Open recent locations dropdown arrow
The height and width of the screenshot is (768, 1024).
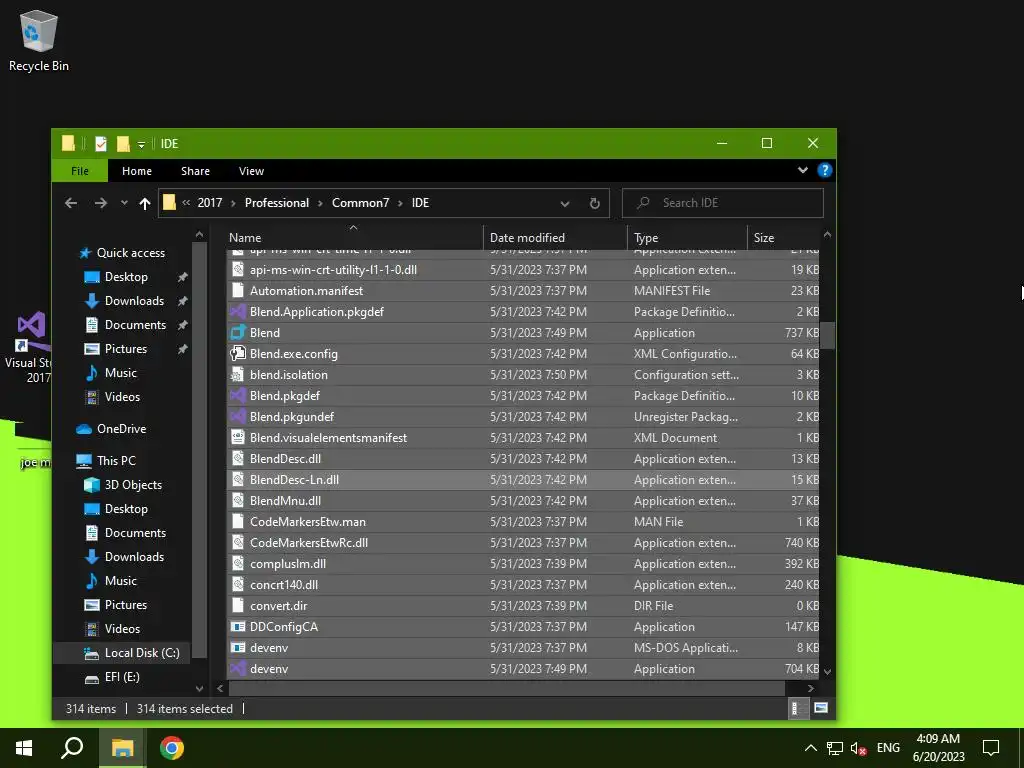coord(124,203)
